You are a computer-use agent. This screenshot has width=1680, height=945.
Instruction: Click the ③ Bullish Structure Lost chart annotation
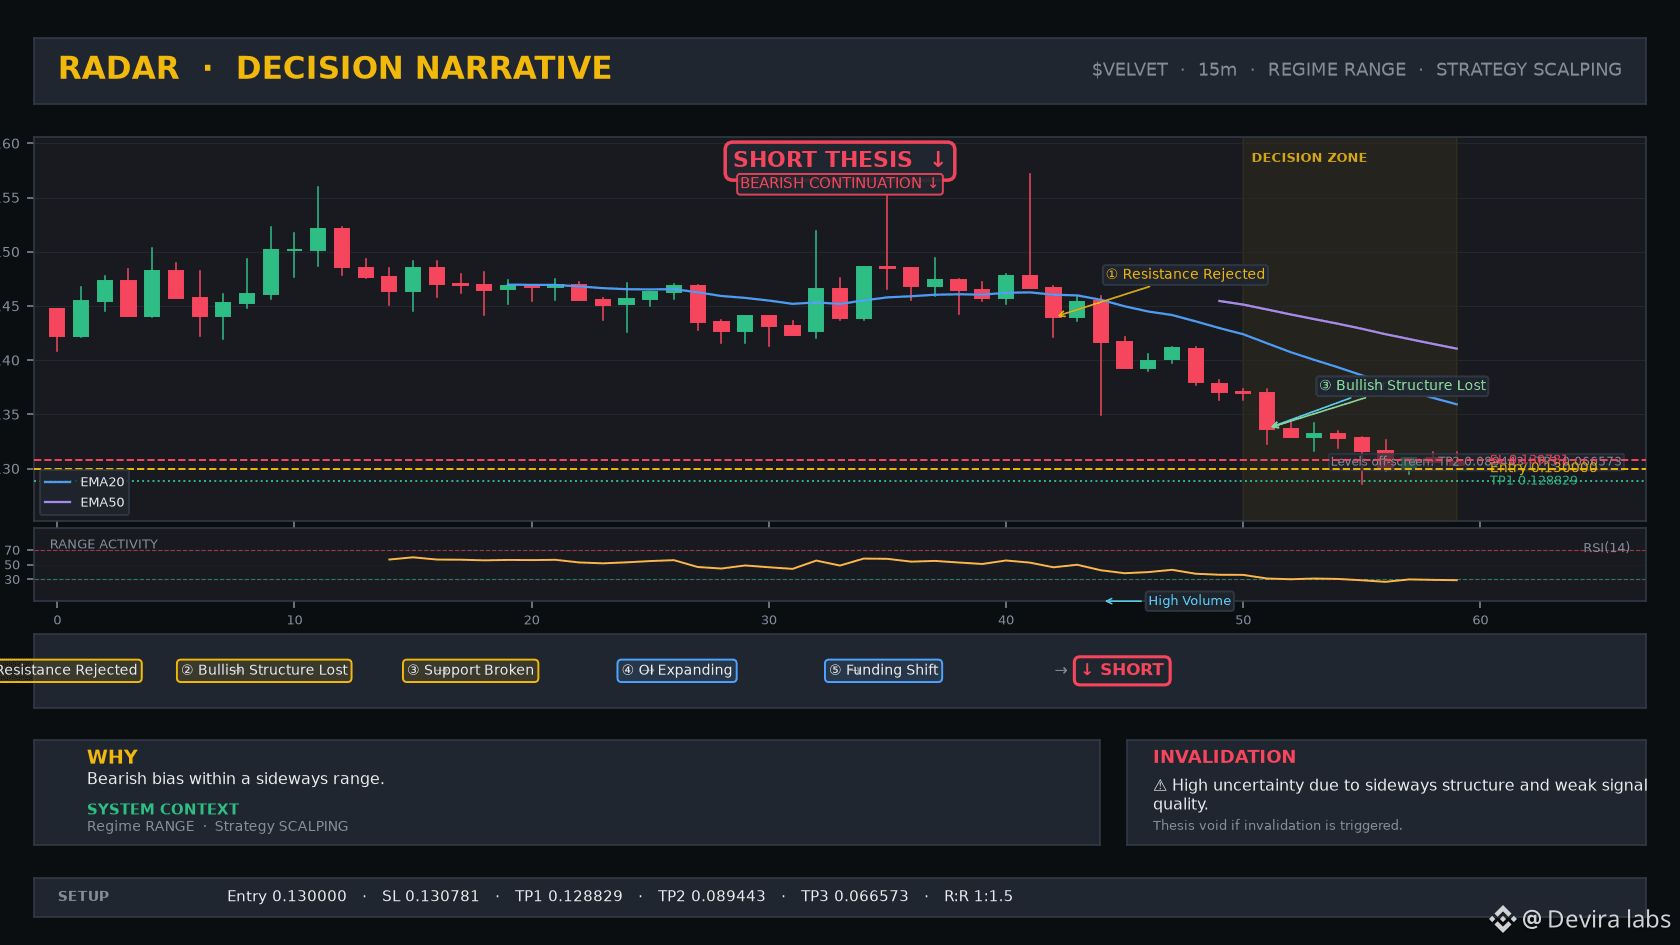(x=1402, y=385)
